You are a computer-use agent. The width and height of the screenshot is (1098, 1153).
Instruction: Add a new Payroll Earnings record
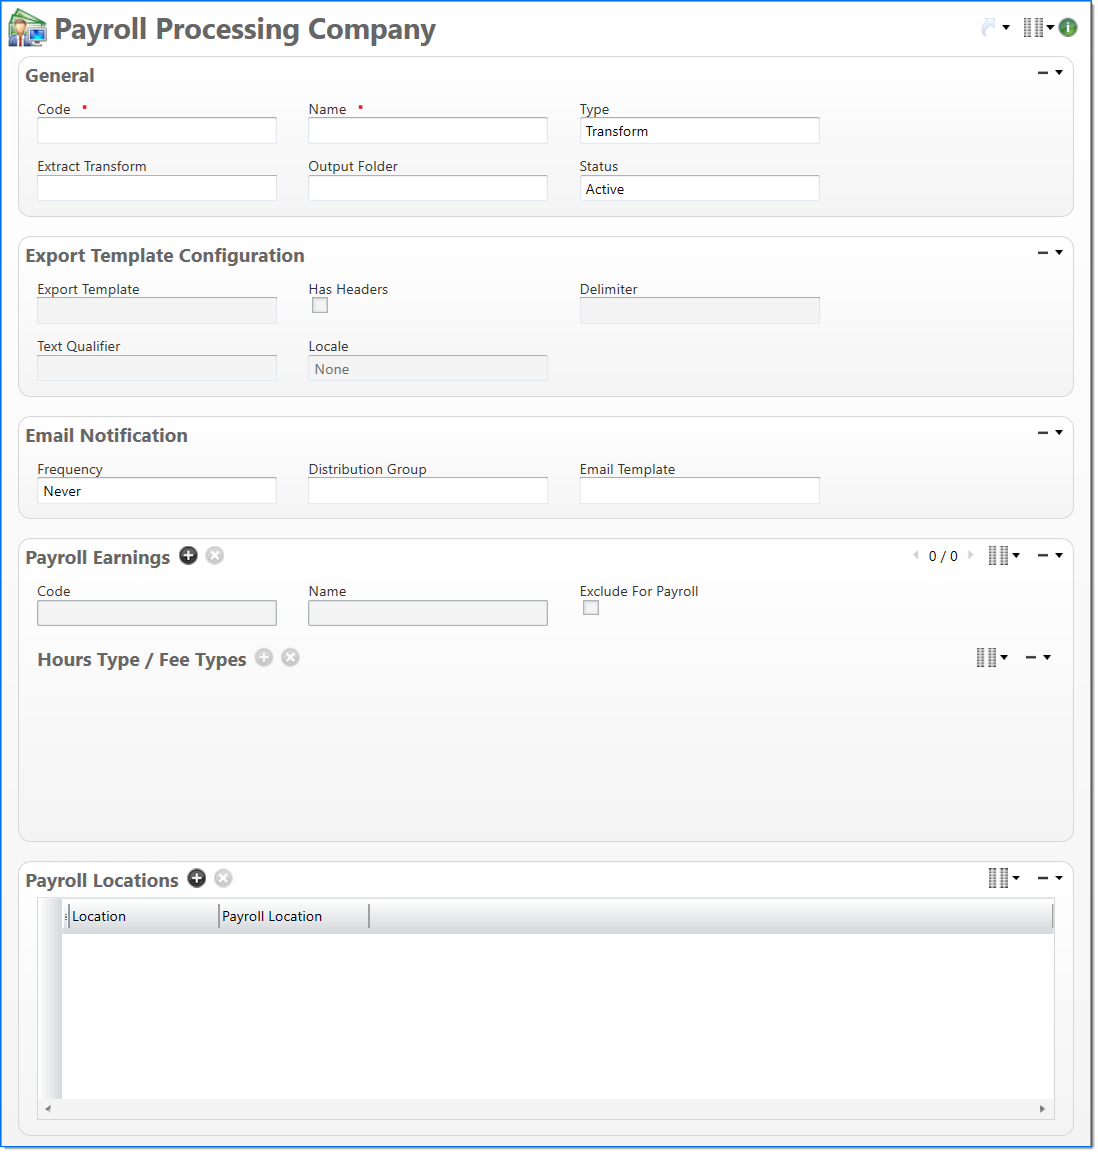point(188,556)
